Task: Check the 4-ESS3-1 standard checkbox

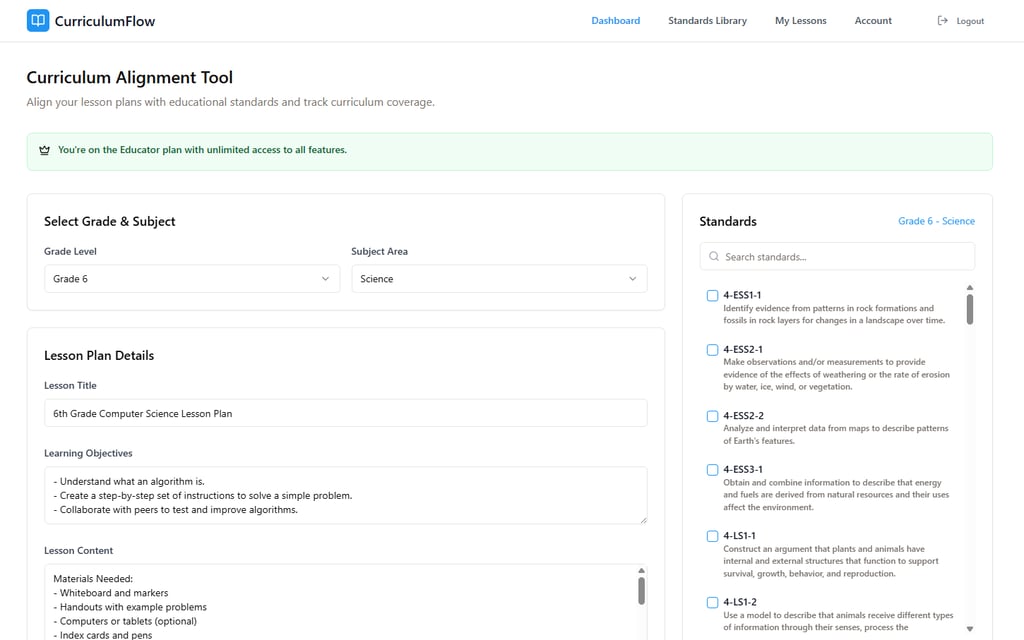Action: pos(712,470)
